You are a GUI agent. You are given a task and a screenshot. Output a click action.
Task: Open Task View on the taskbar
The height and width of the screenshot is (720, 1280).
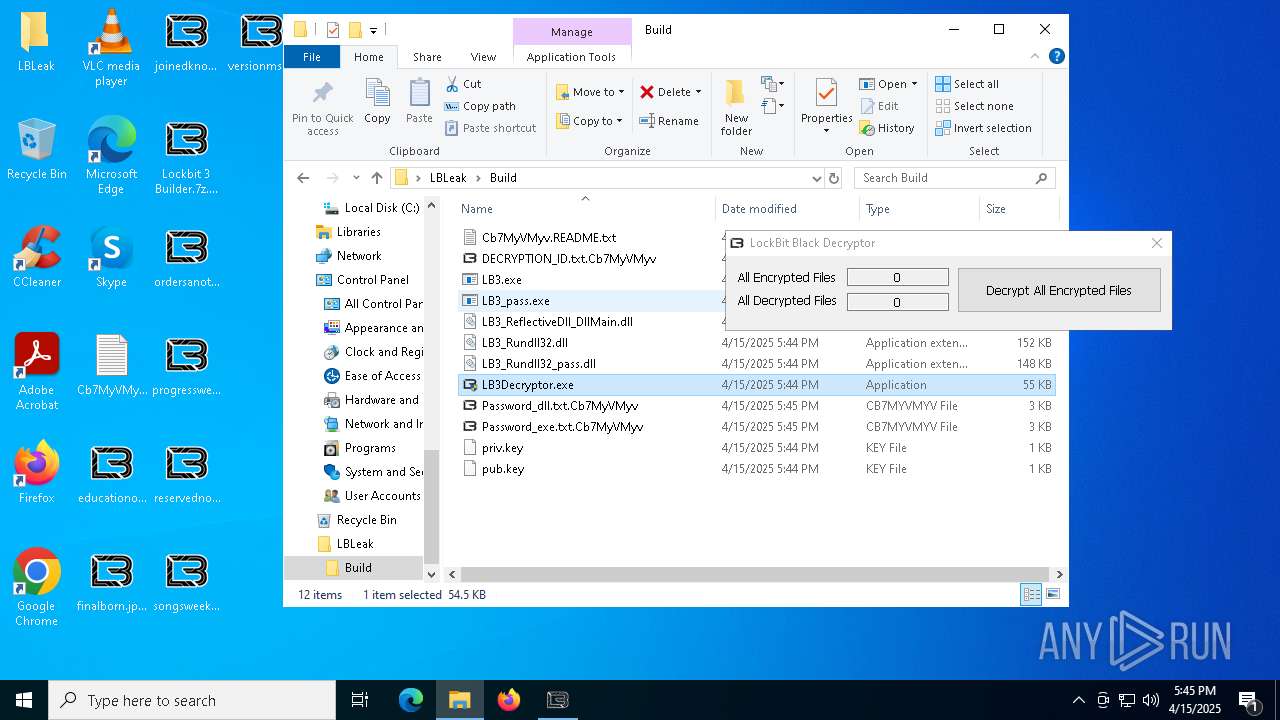(x=360, y=700)
